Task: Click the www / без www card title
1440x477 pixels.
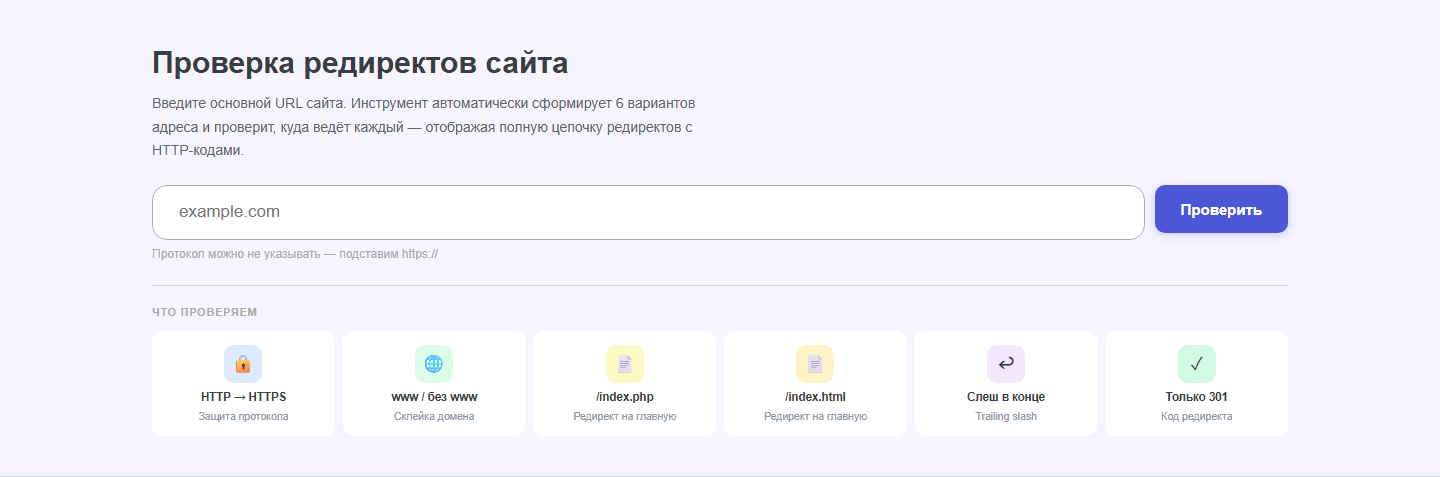Action: [434, 397]
